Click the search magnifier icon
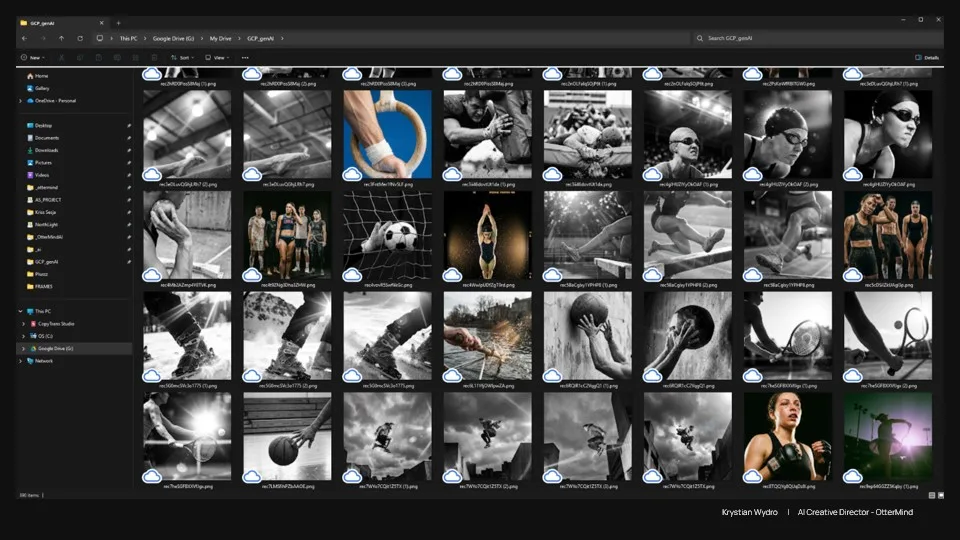This screenshot has height=540, width=960. coord(700,38)
